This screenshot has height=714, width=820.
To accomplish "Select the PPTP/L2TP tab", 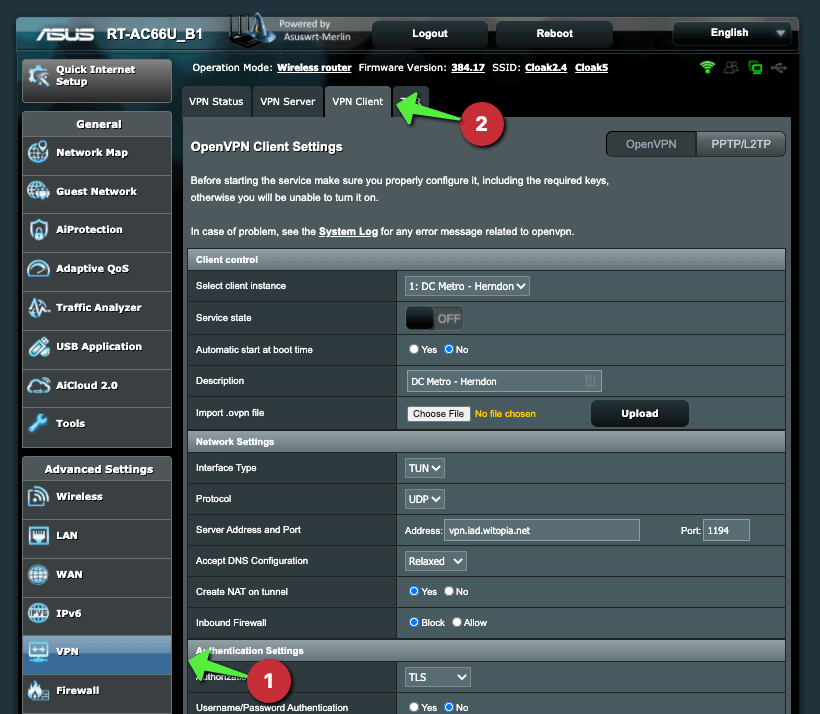I will 740,143.
